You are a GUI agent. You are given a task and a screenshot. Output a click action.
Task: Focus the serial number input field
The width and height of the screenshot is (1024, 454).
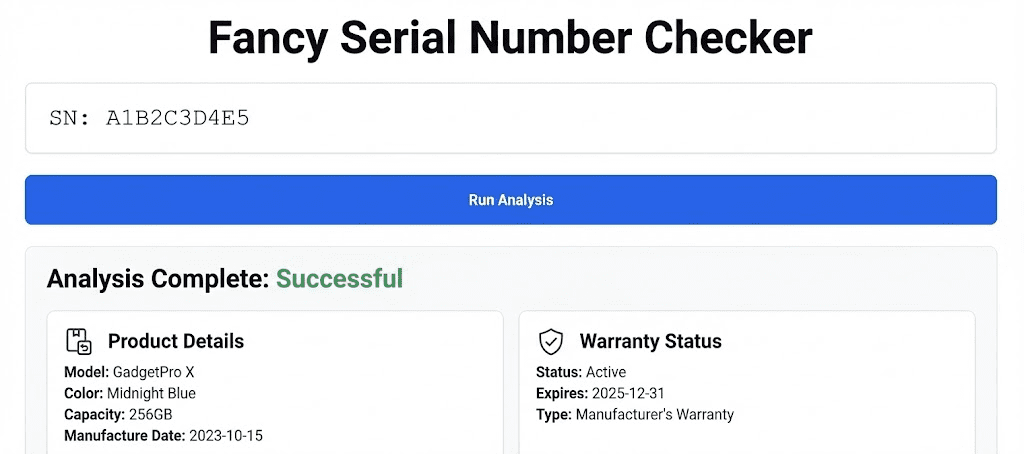click(x=510, y=118)
